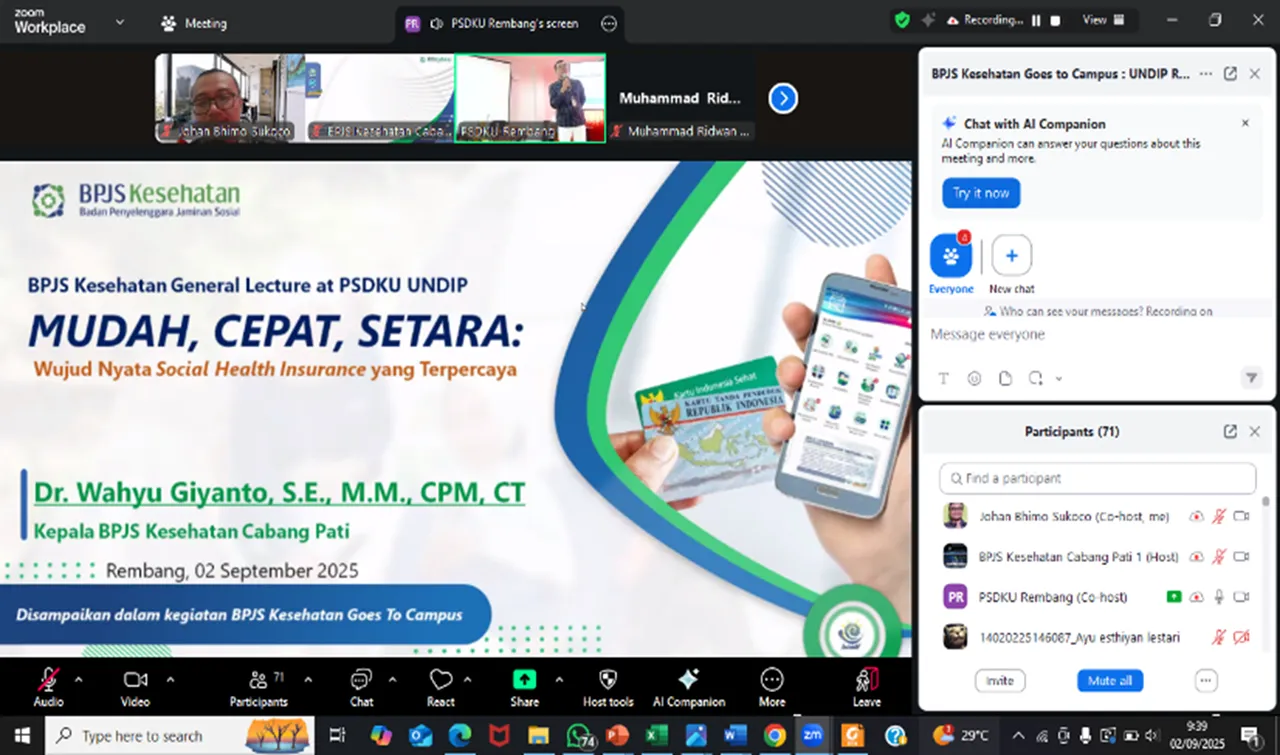The width and height of the screenshot is (1280, 755).
Task: Expand the chat send options chevron
Action: (1058, 378)
